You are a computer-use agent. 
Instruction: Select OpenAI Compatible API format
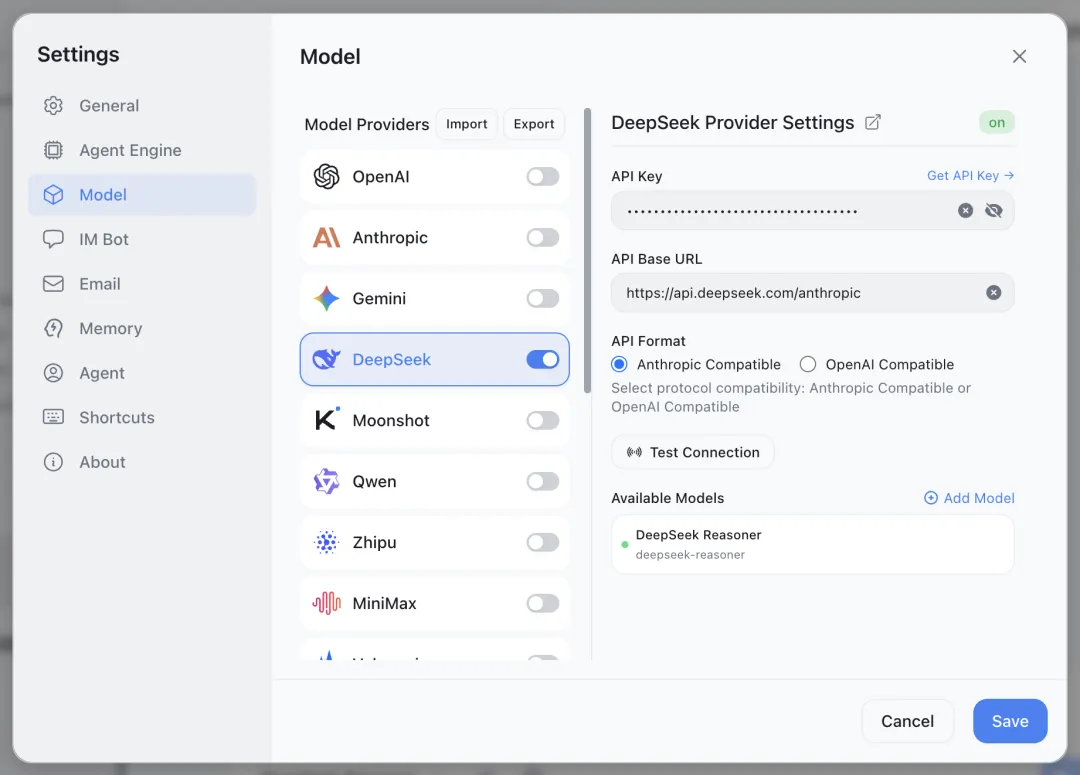point(808,365)
